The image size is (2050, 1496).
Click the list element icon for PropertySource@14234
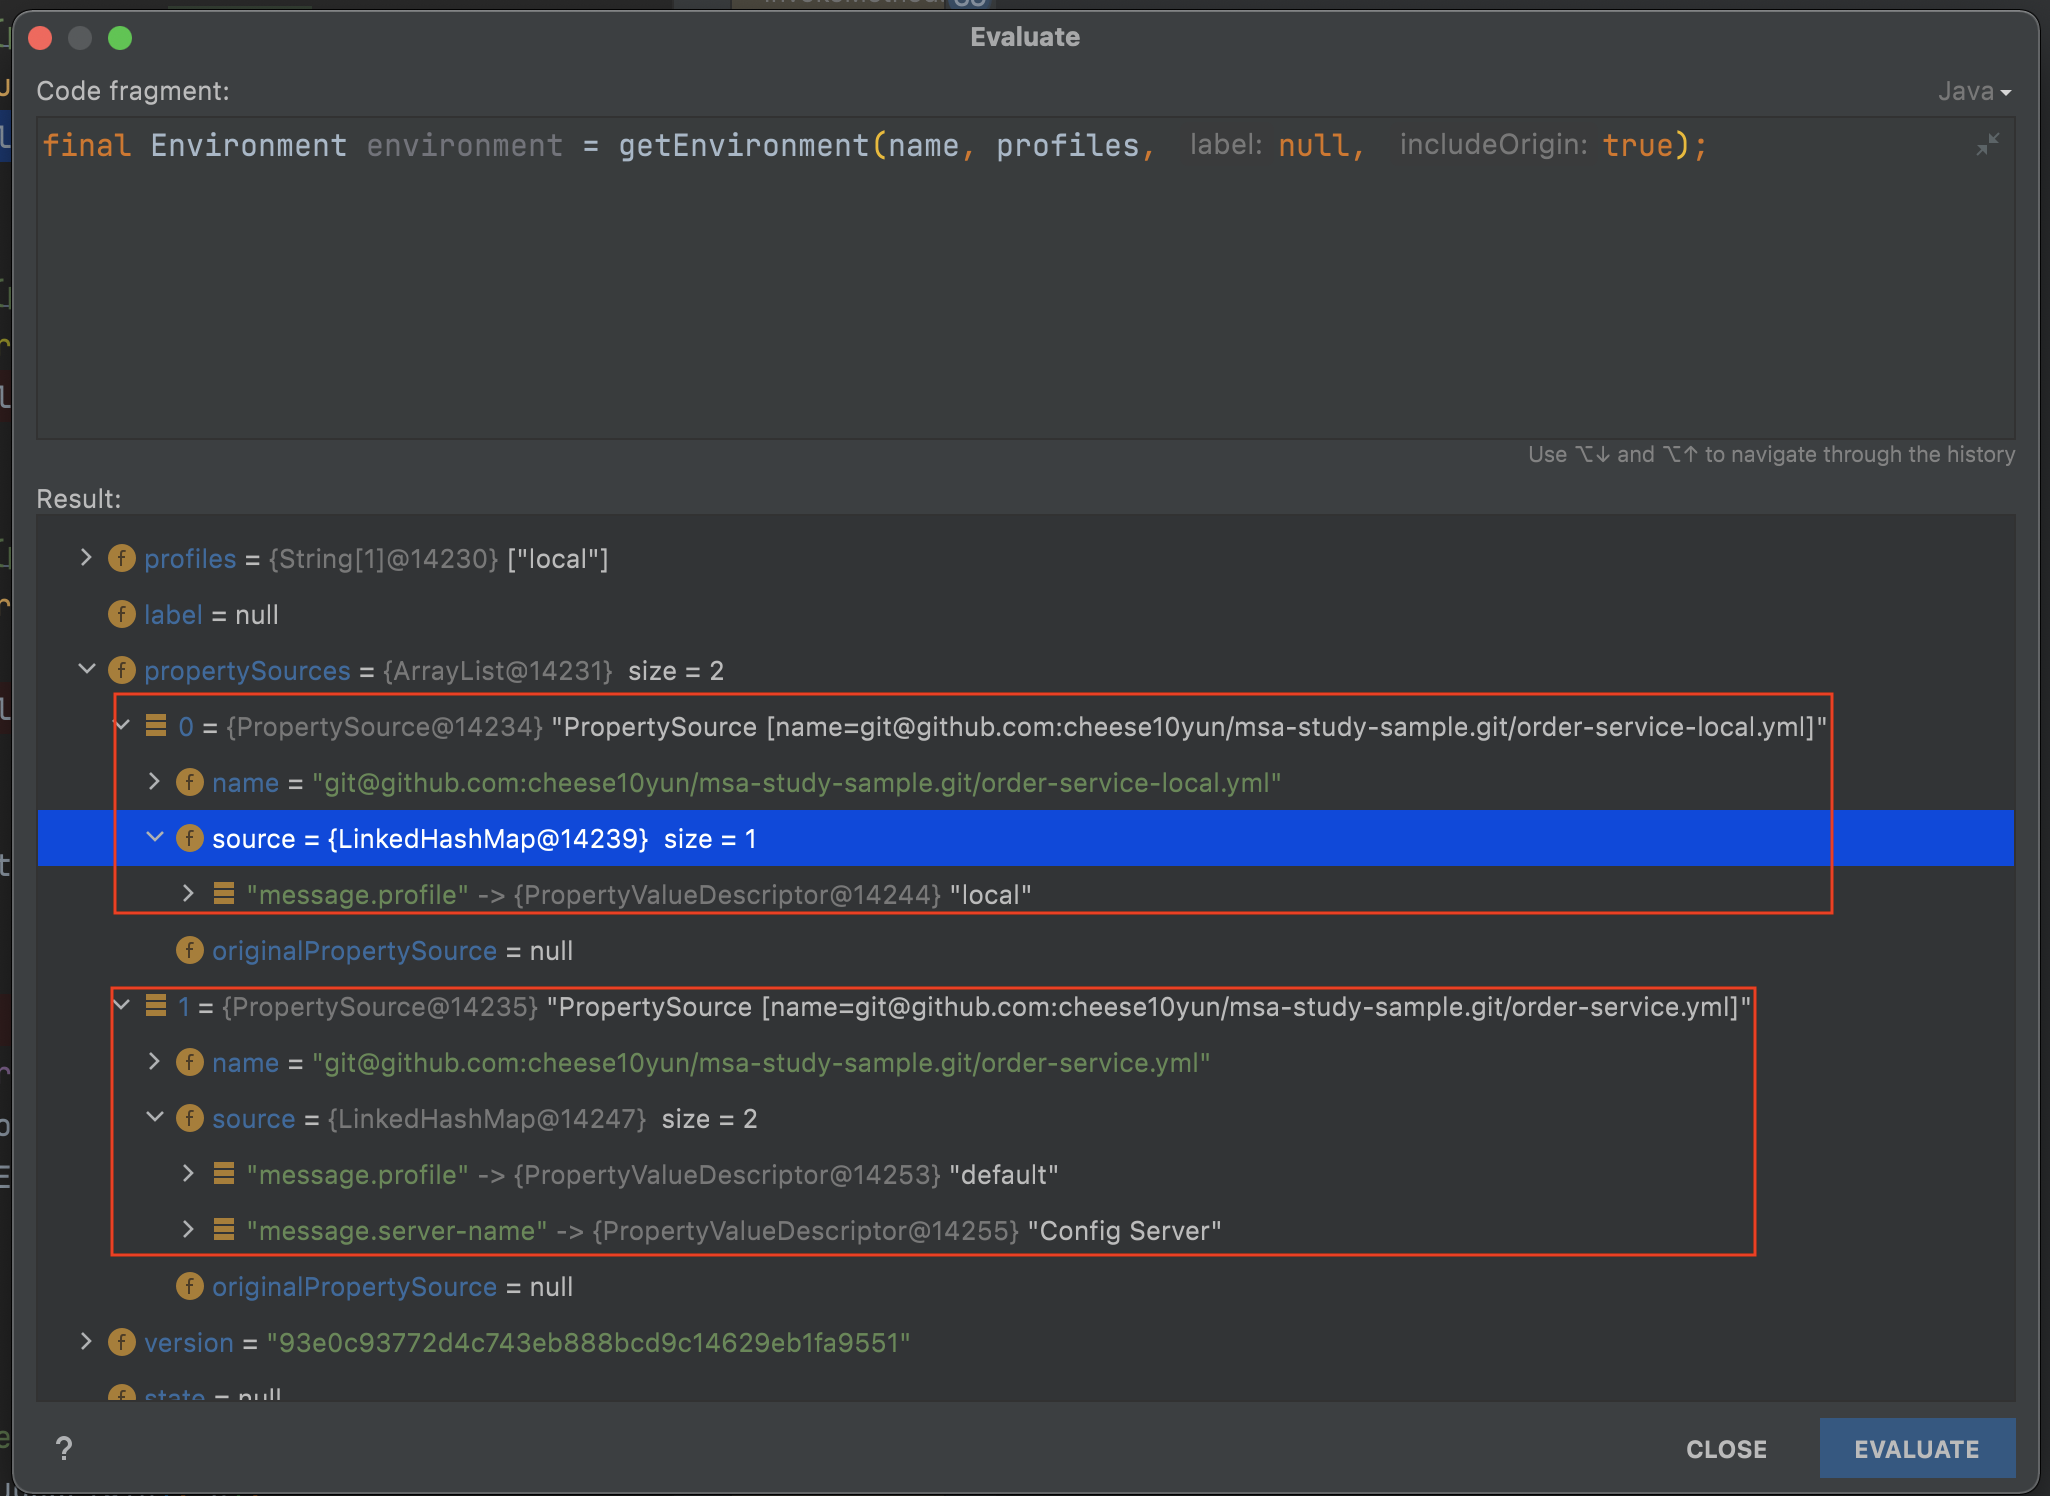click(156, 726)
